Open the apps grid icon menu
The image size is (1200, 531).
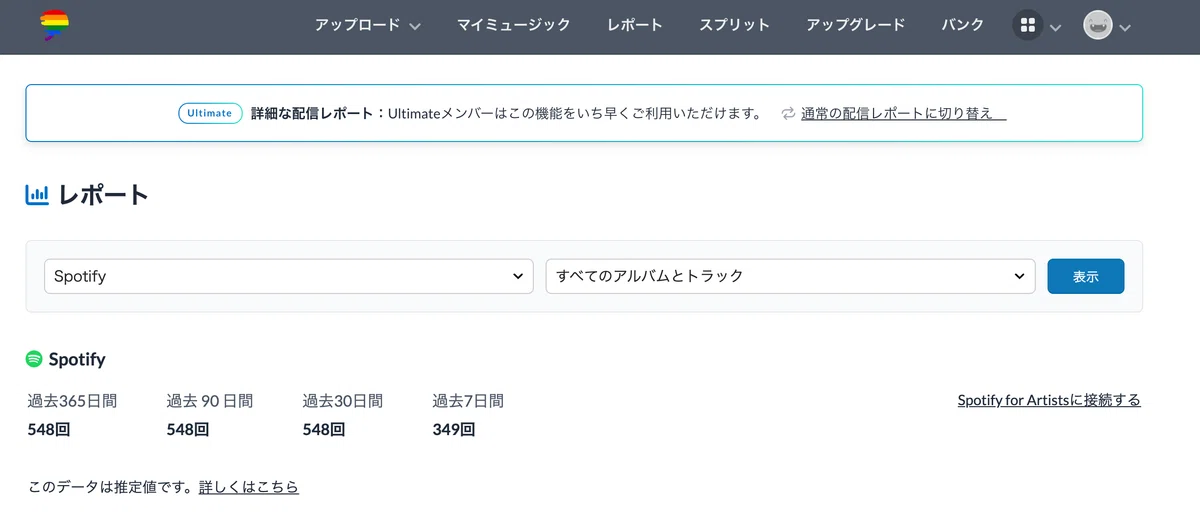tap(1027, 25)
